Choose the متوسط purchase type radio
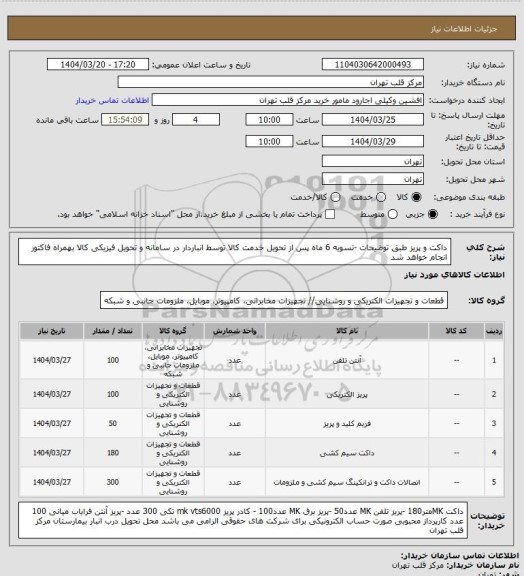Screen dimensions: 524x576 point(393,214)
